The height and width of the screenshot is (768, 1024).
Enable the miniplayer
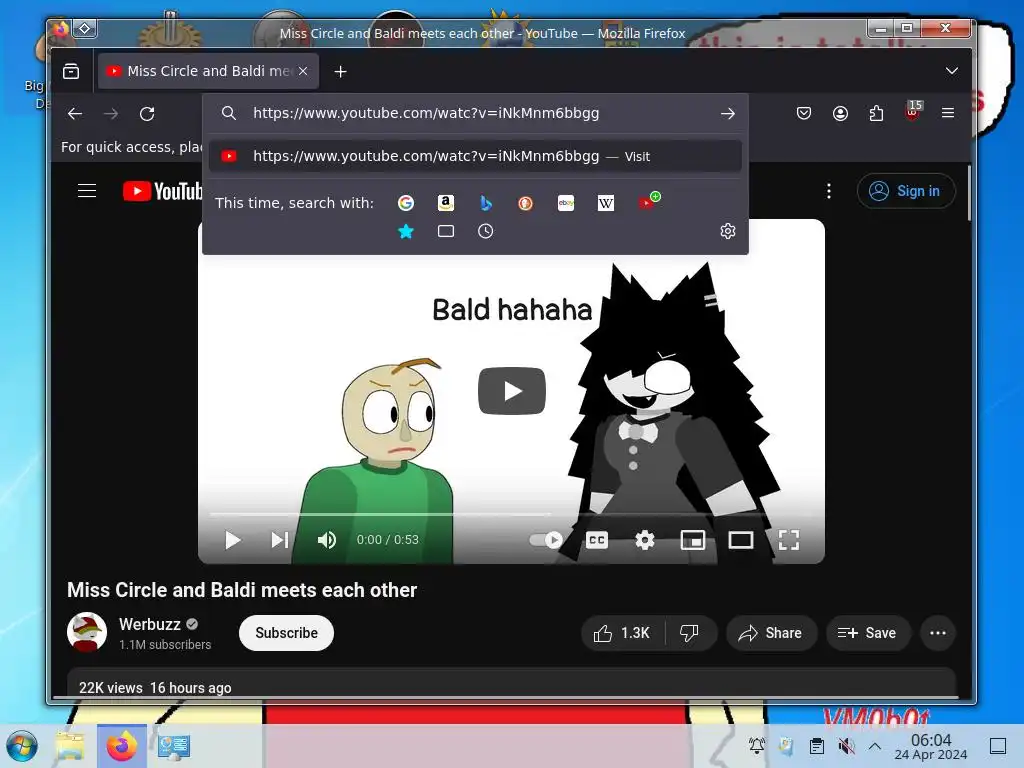point(693,540)
